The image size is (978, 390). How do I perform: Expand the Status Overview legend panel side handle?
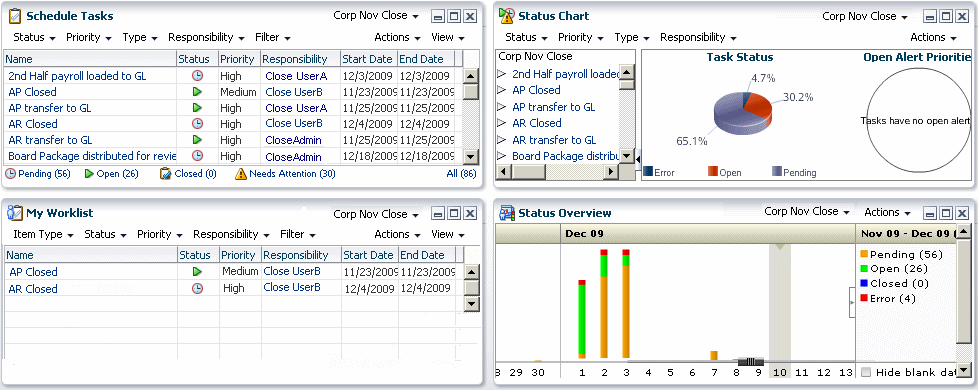pyautogui.click(x=852, y=303)
